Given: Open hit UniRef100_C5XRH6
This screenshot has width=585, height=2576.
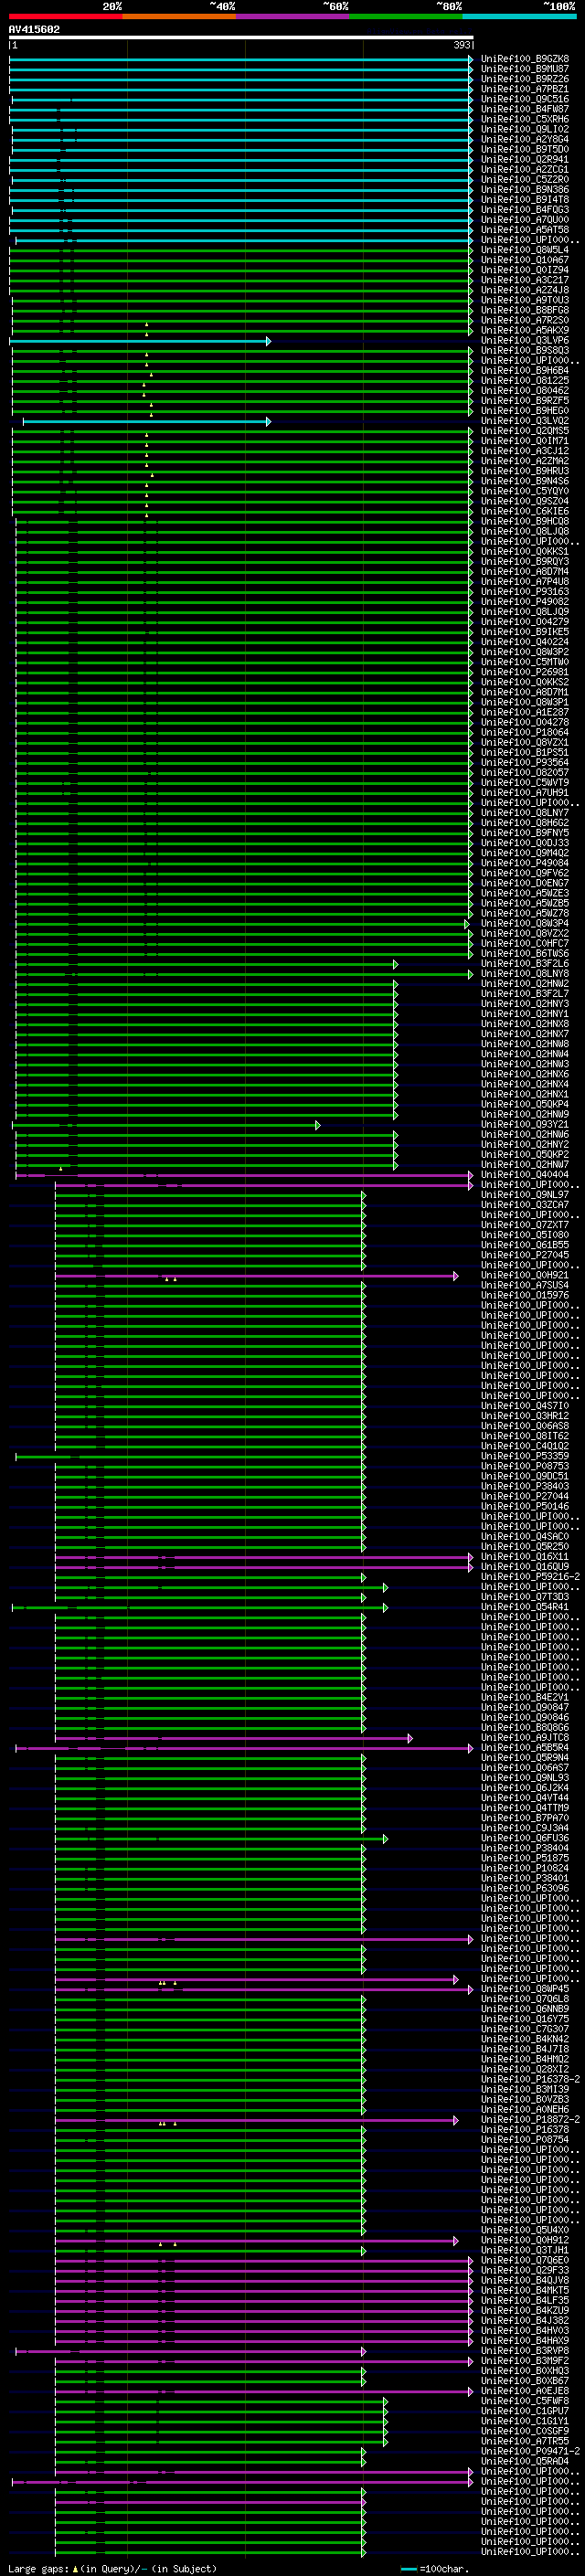Looking at the screenshot, I should pos(525,119).
